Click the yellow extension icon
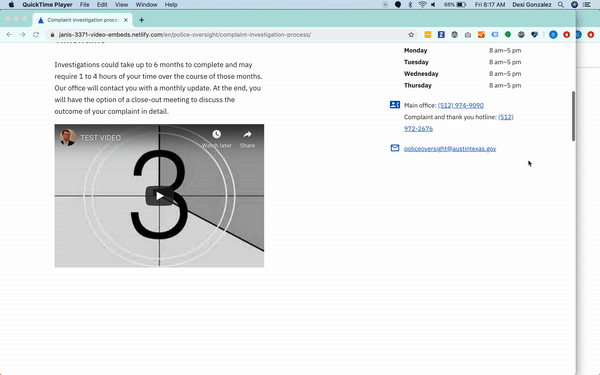600x375 pixels. pos(428,34)
